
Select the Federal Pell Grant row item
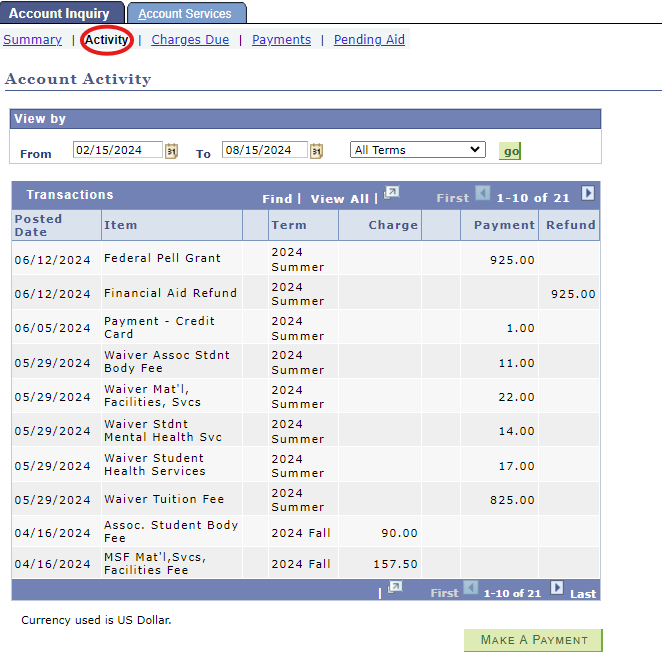(162, 258)
